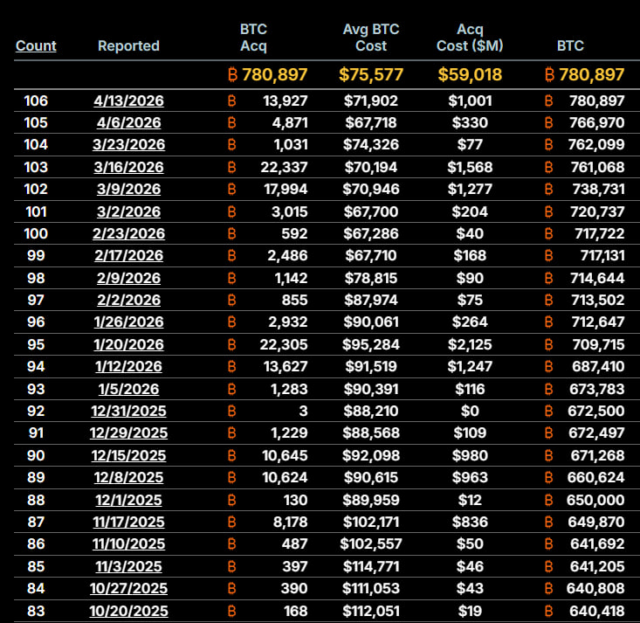
Task: Open the 2/17/2026 reported date link
Action: pyautogui.click(x=129, y=256)
